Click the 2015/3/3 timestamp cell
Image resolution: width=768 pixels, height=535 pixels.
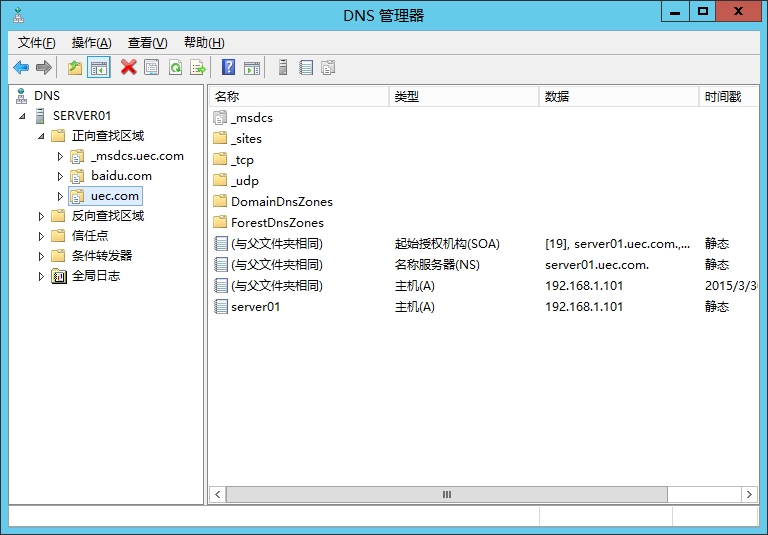tap(731, 286)
